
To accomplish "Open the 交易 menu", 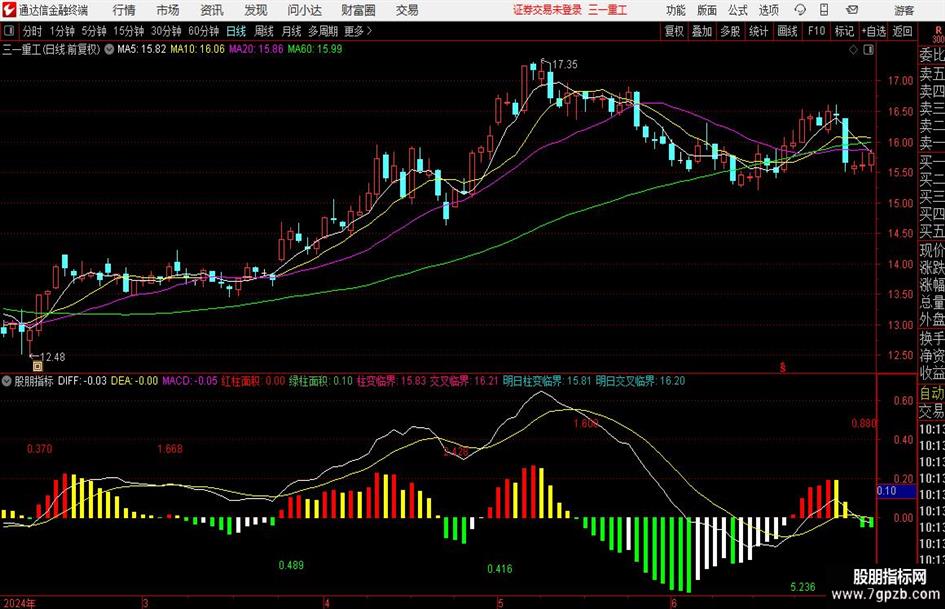I will (407, 10).
